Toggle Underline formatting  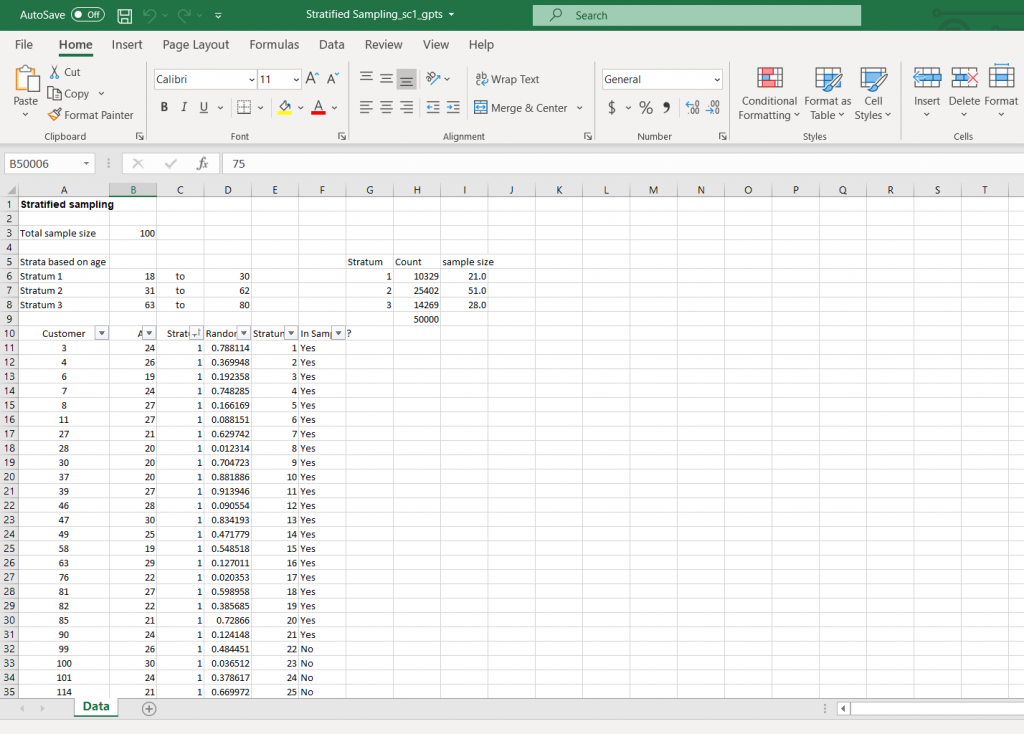click(x=204, y=107)
